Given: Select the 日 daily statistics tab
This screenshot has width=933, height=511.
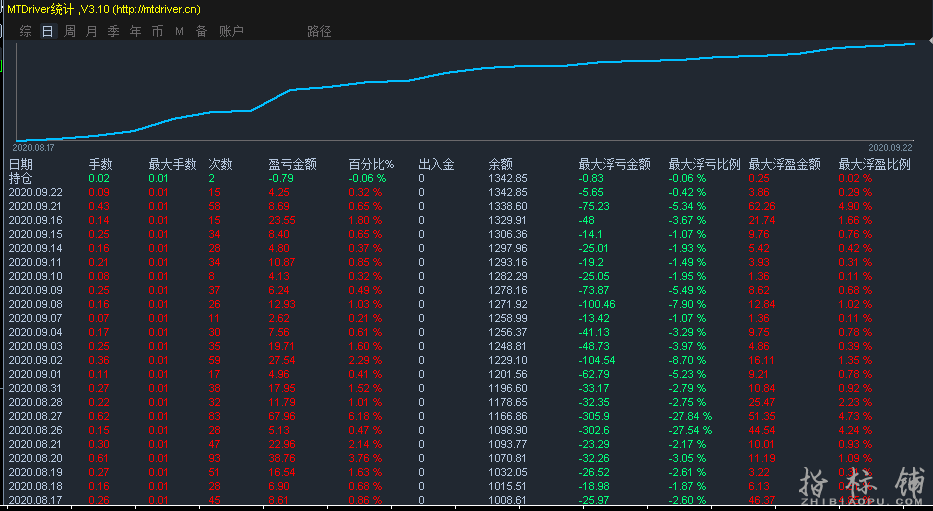Looking at the screenshot, I should point(47,31).
